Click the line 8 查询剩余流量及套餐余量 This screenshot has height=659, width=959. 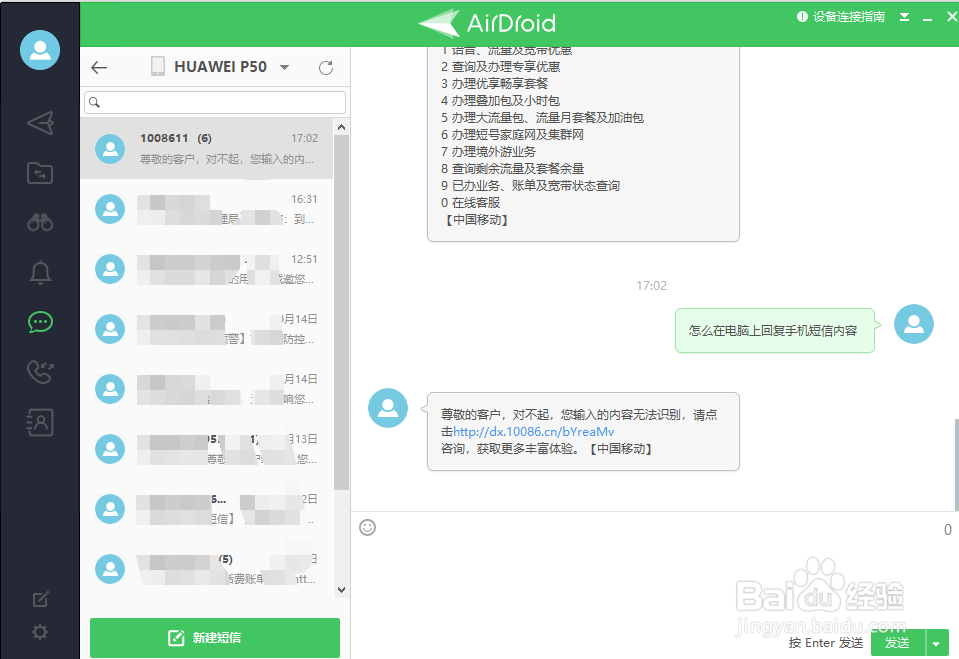(x=513, y=168)
